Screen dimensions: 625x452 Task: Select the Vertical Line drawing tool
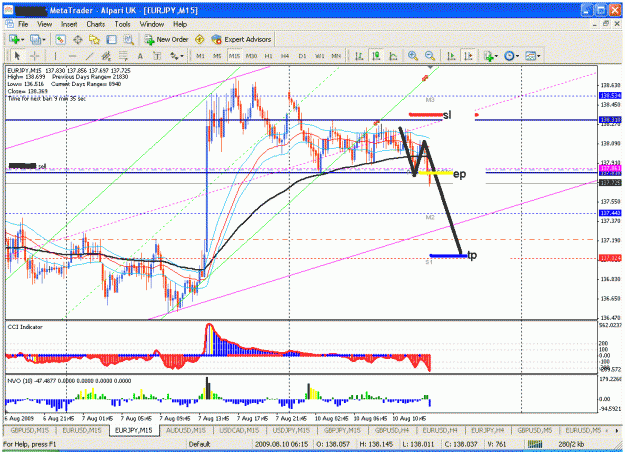click(55, 56)
